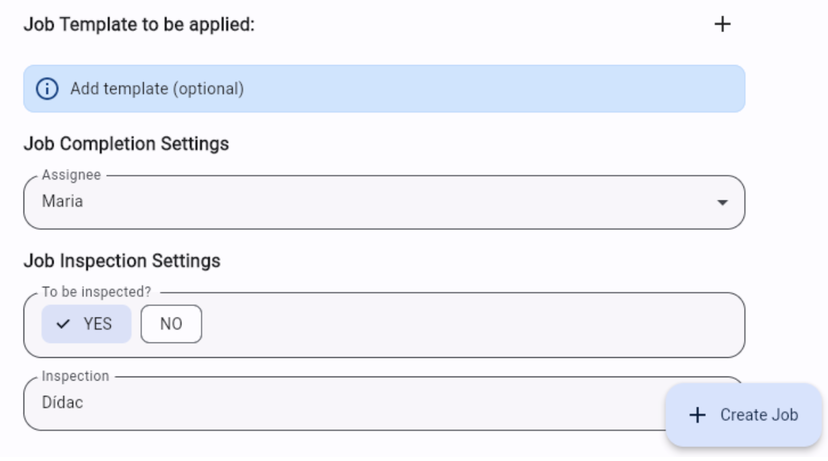Click the plus icon to add a job template
This screenshot has height=461, width=828.
(722, 24)
